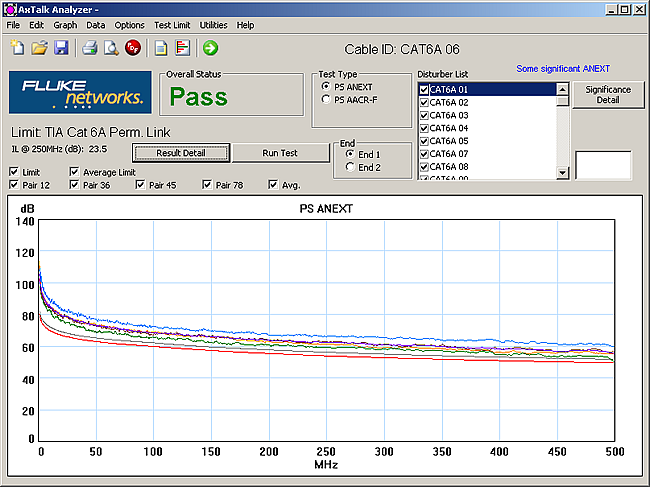Uncheck disturber CAT6A 02
650x487 pixels.
424,102
